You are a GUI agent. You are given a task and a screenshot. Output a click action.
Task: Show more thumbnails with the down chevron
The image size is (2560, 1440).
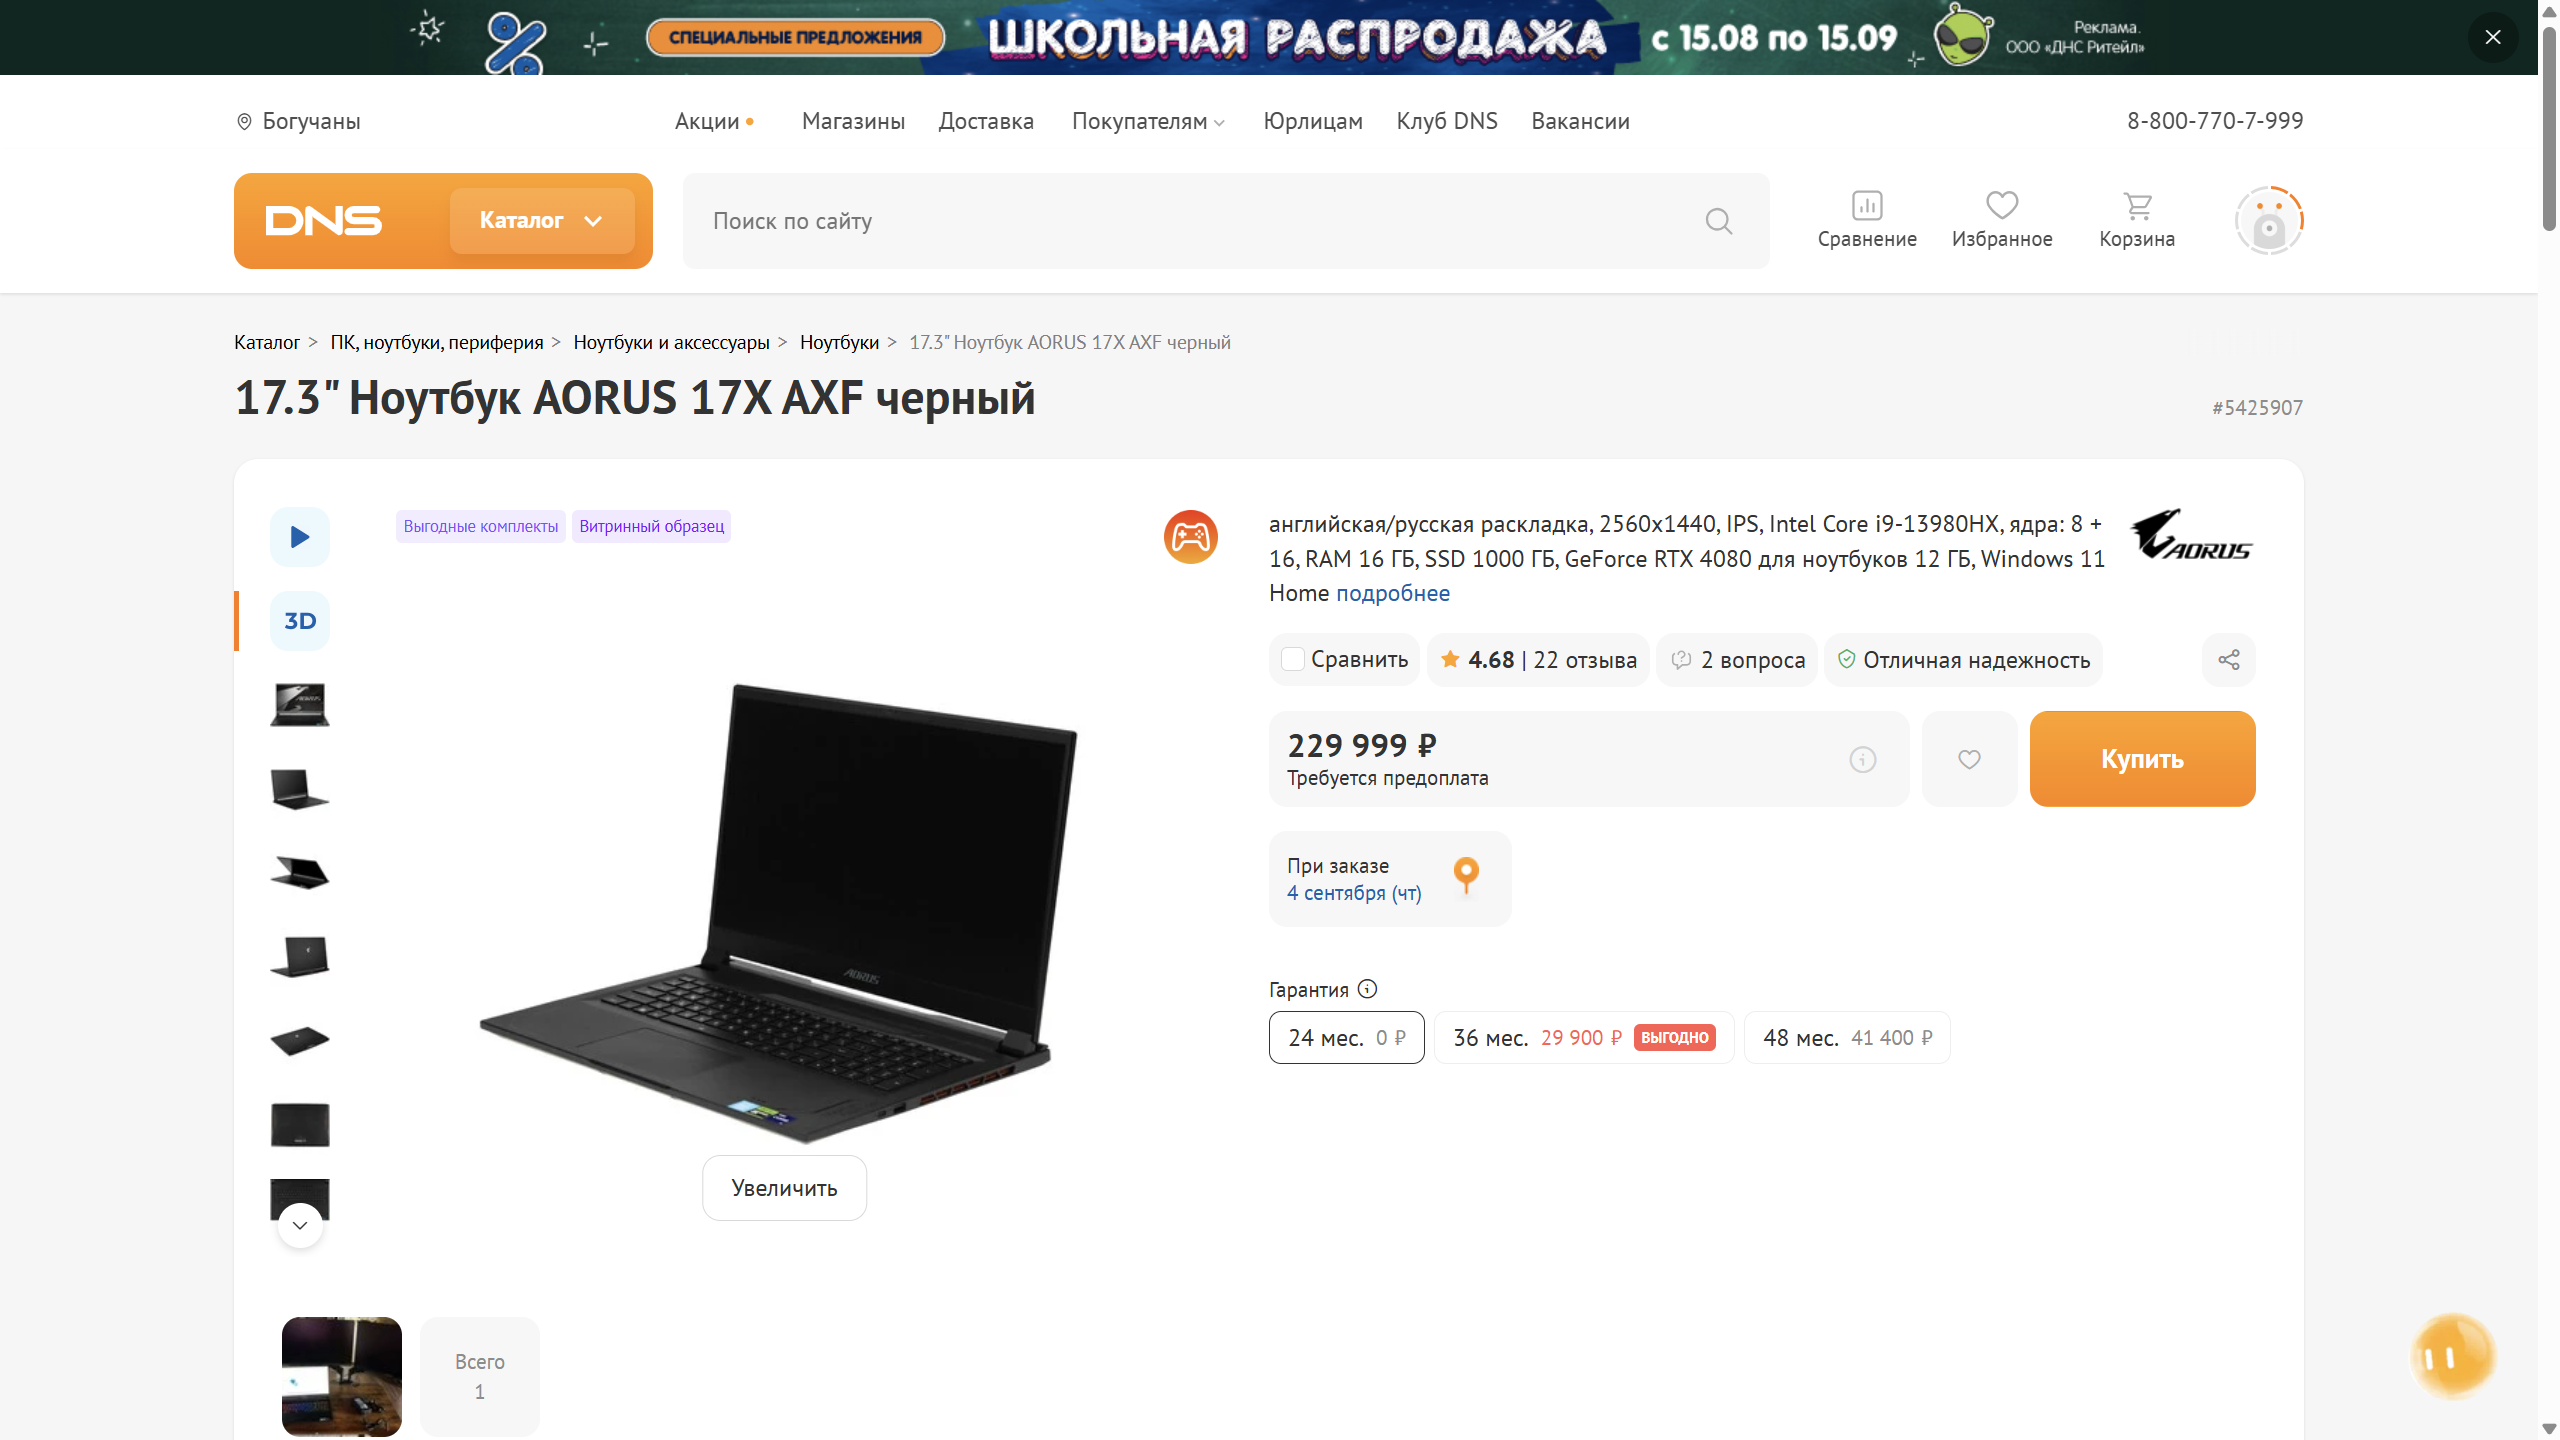coord(300,1225)
